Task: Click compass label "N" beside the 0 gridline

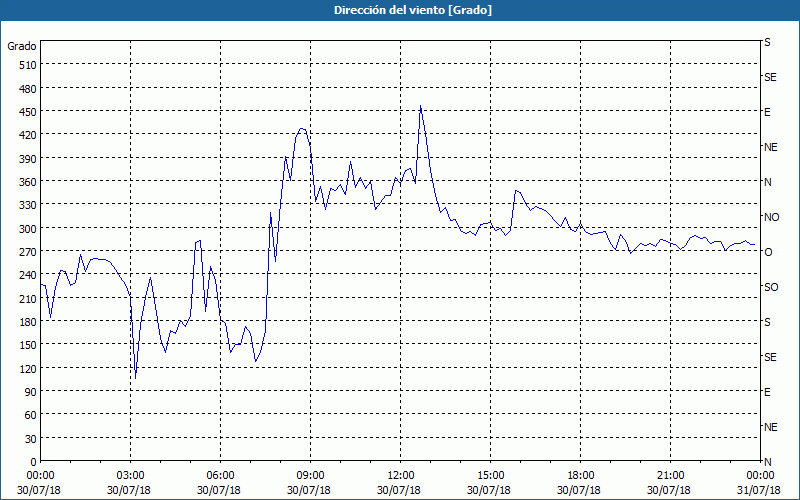Action: click(x=767, y=462)
